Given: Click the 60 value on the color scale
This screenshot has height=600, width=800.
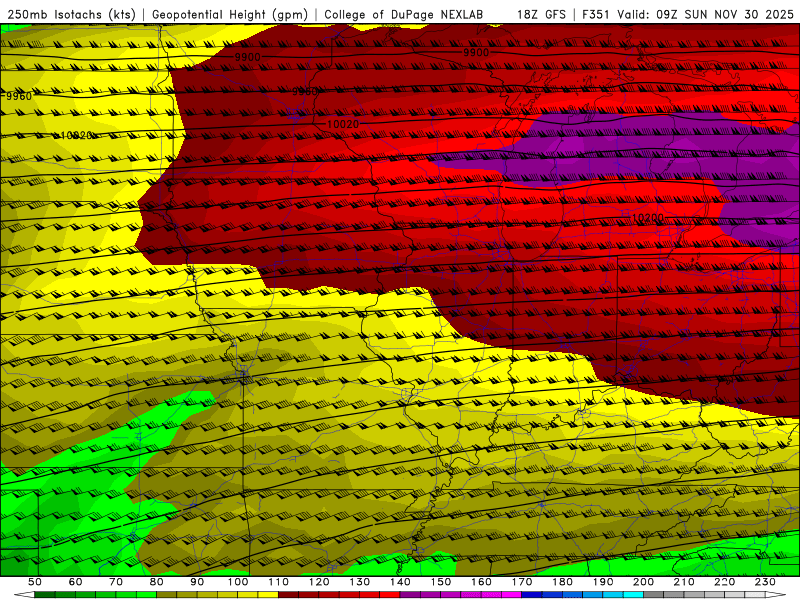Looking at the screenshot, I should 75,582.
